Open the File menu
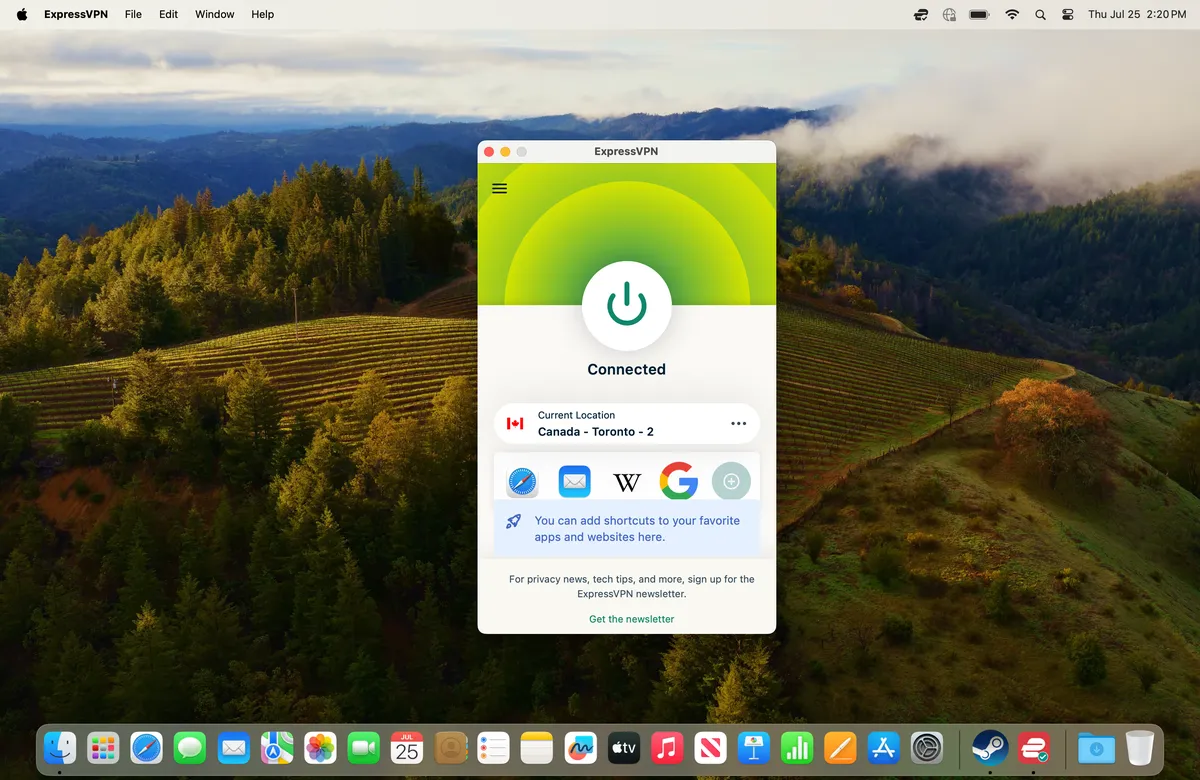Viewport: 1200px width, 780px height. pos(133,14)
